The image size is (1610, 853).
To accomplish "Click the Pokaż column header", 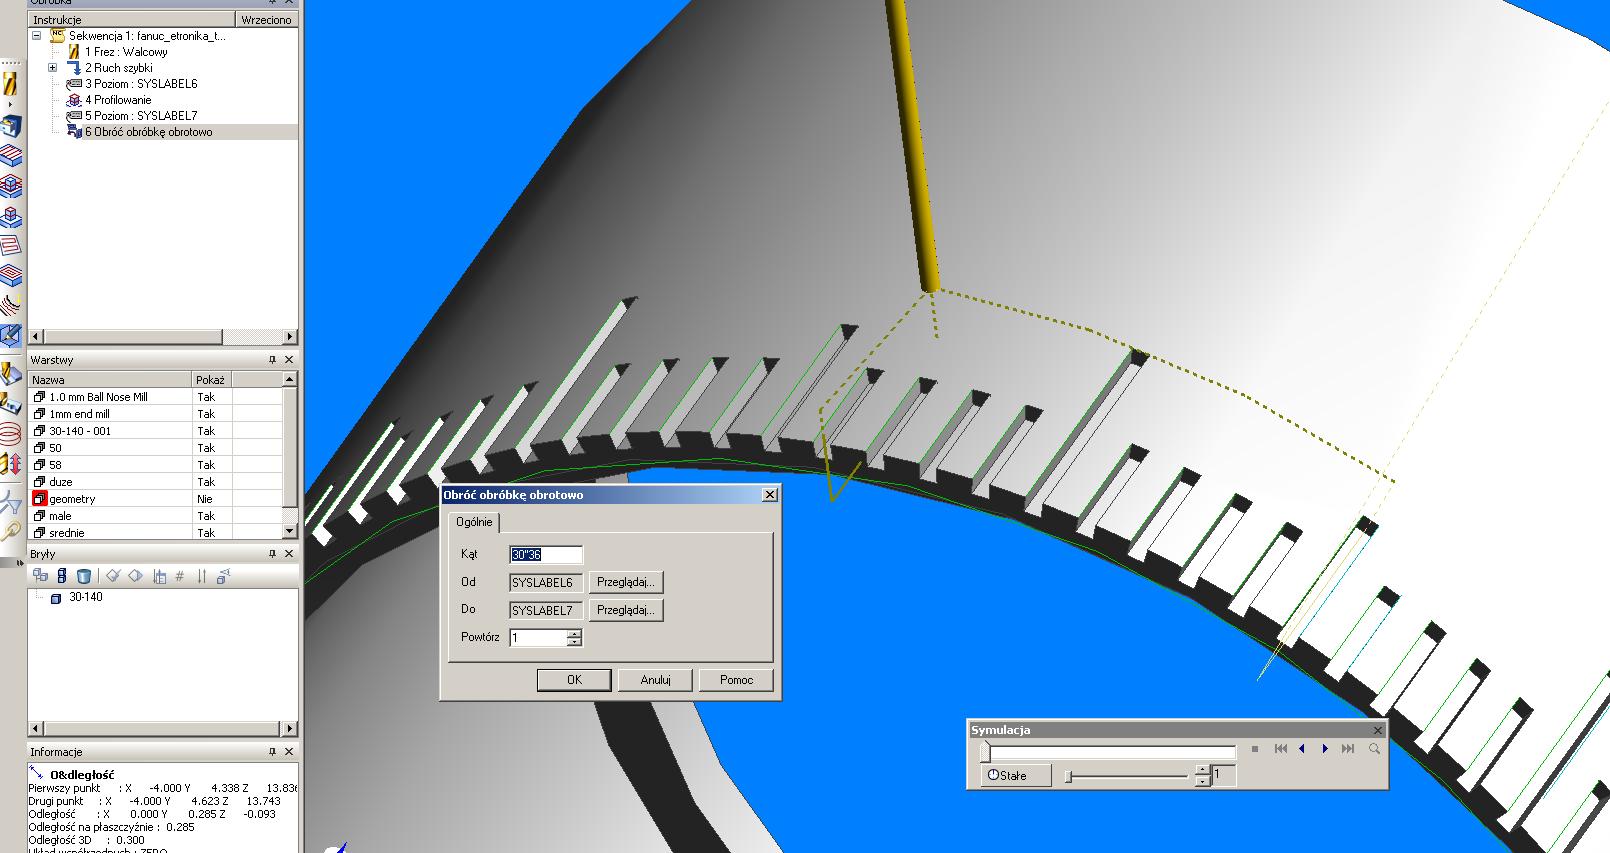I will 212,380.
